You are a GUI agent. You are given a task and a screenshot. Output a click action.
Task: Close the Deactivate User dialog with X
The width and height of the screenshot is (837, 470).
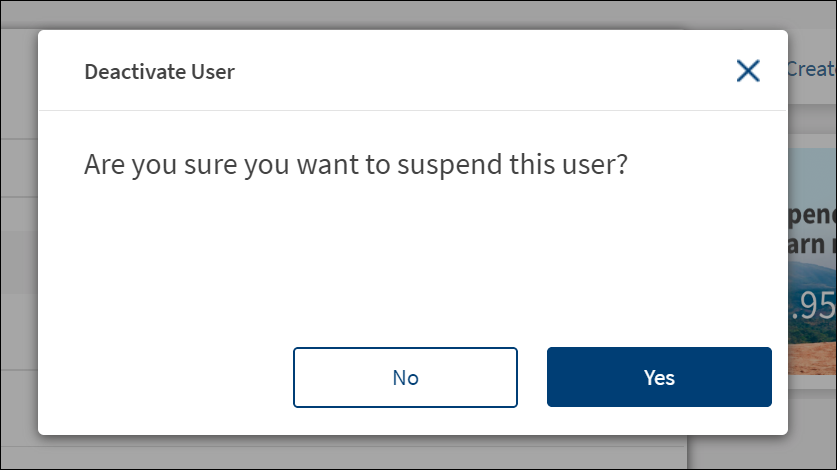click(x=748, y=70)
